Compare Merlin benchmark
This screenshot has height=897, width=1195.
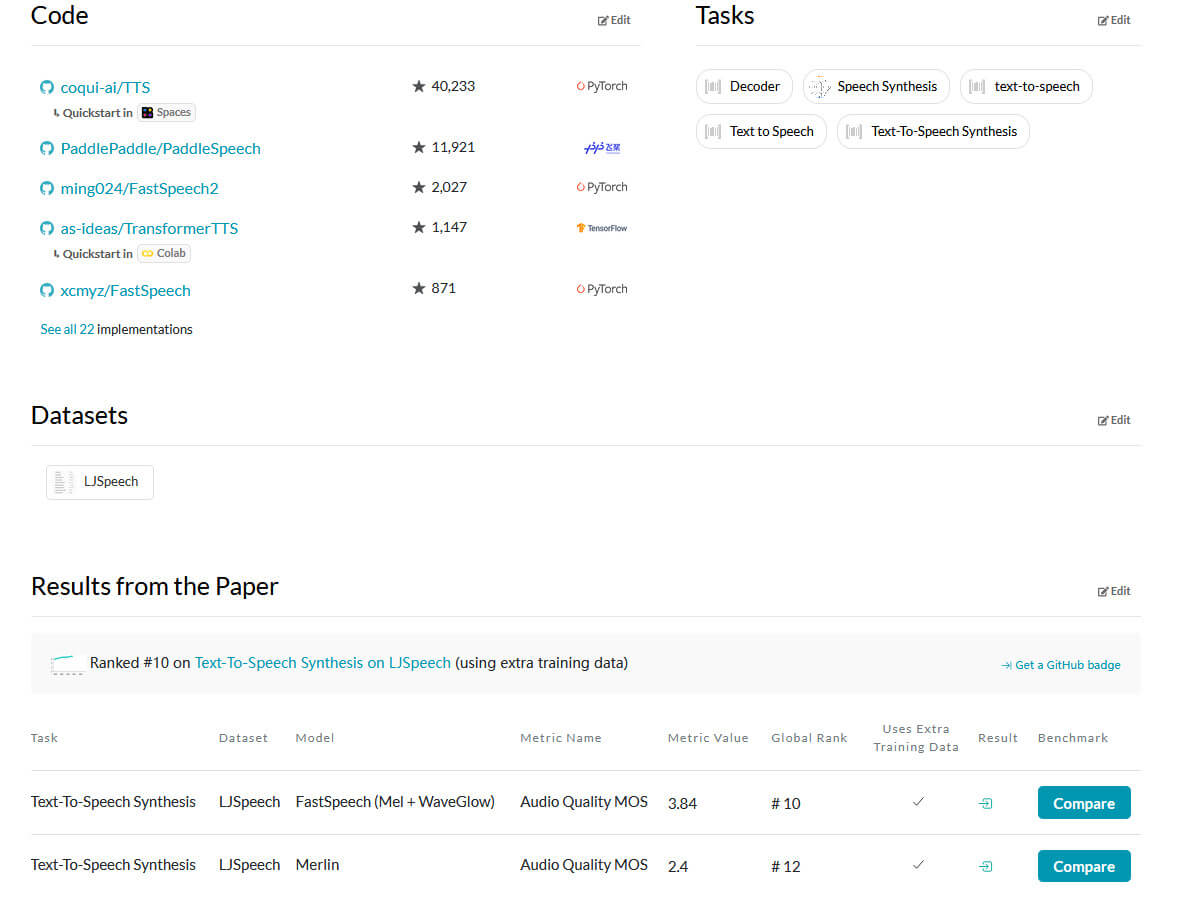click(x=1084, y=867)
